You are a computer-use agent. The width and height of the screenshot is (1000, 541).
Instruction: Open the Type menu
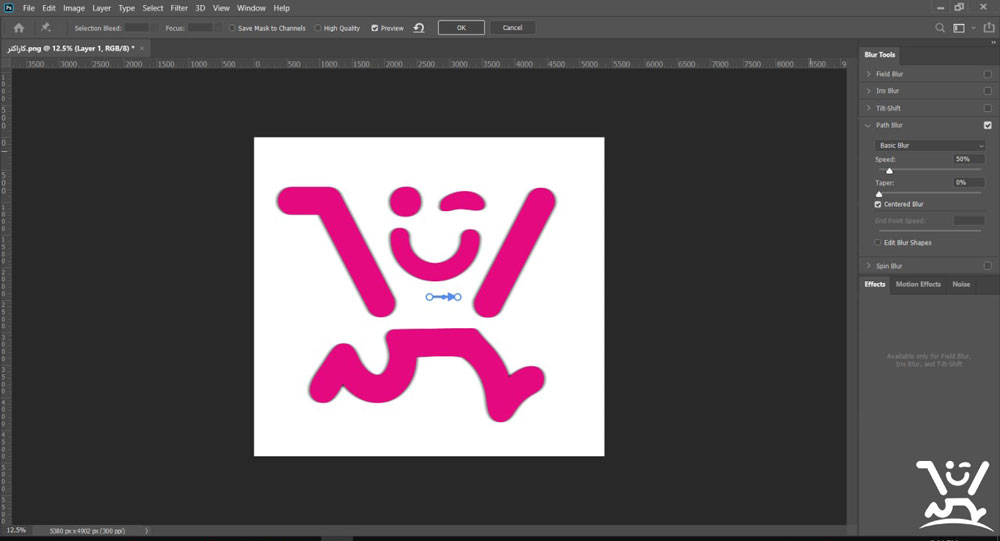pos(126,8)
